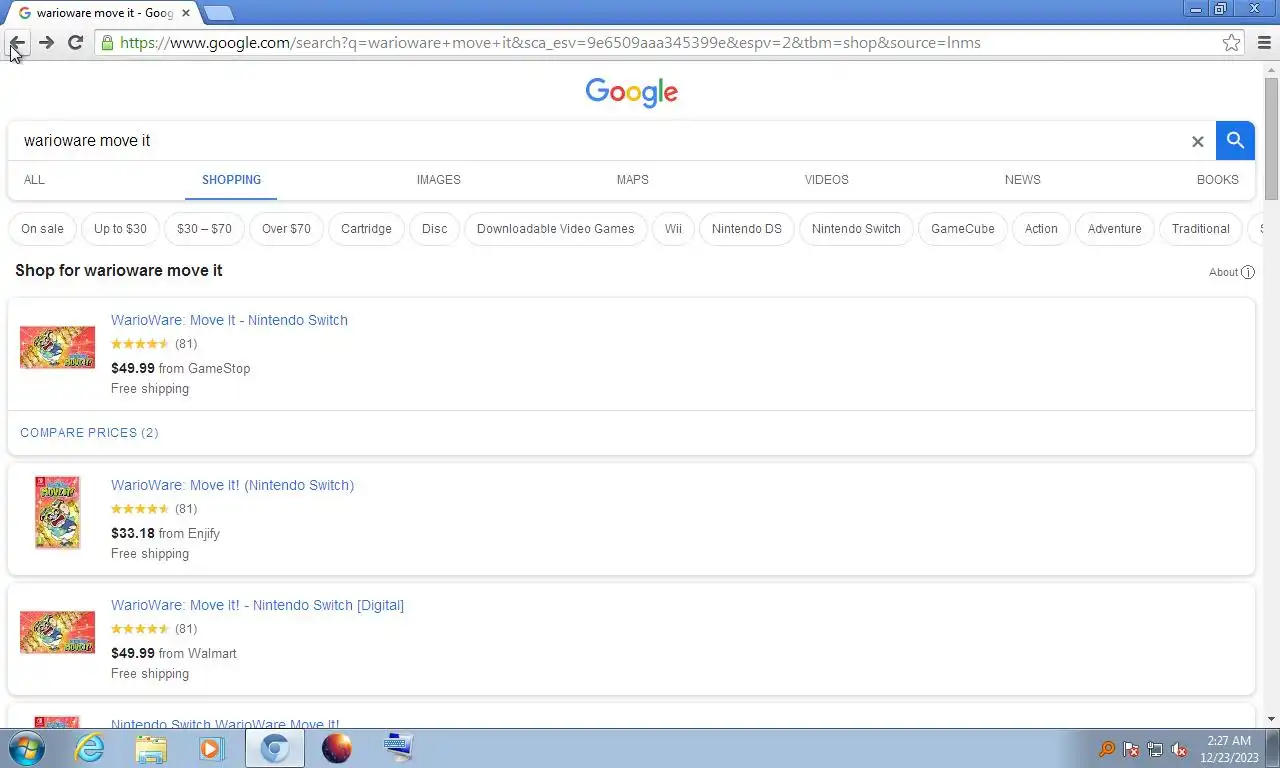
Task: Click the vertical scrollbar thumb
Action: coord(1271,137)
